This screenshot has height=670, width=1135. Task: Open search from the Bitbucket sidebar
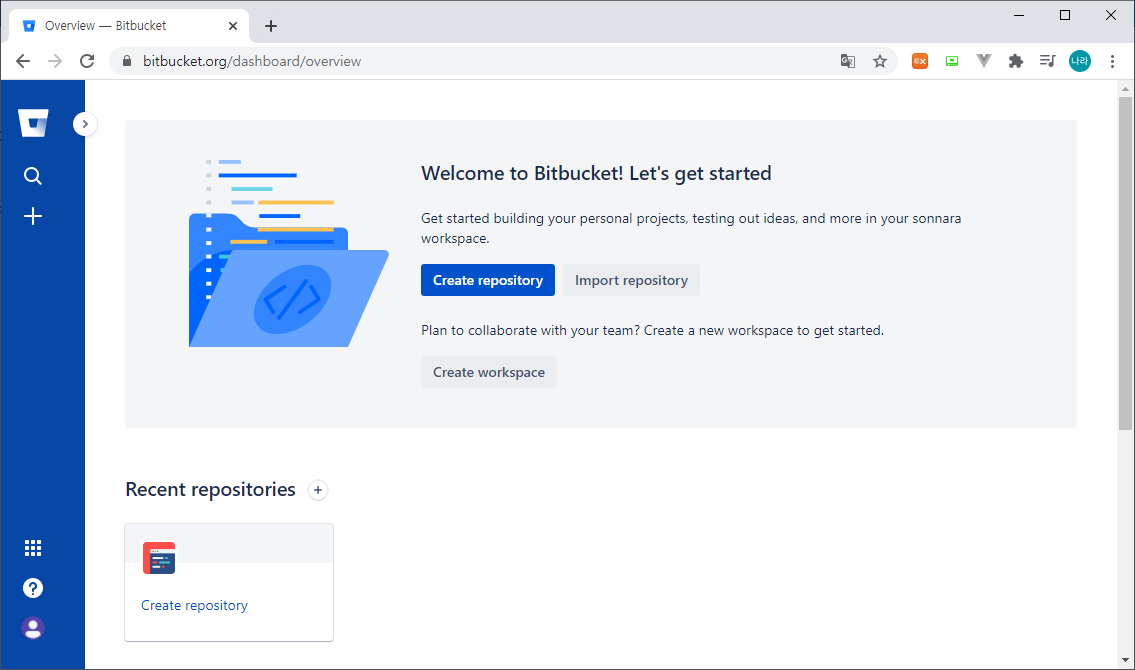[x=33, y=175]
